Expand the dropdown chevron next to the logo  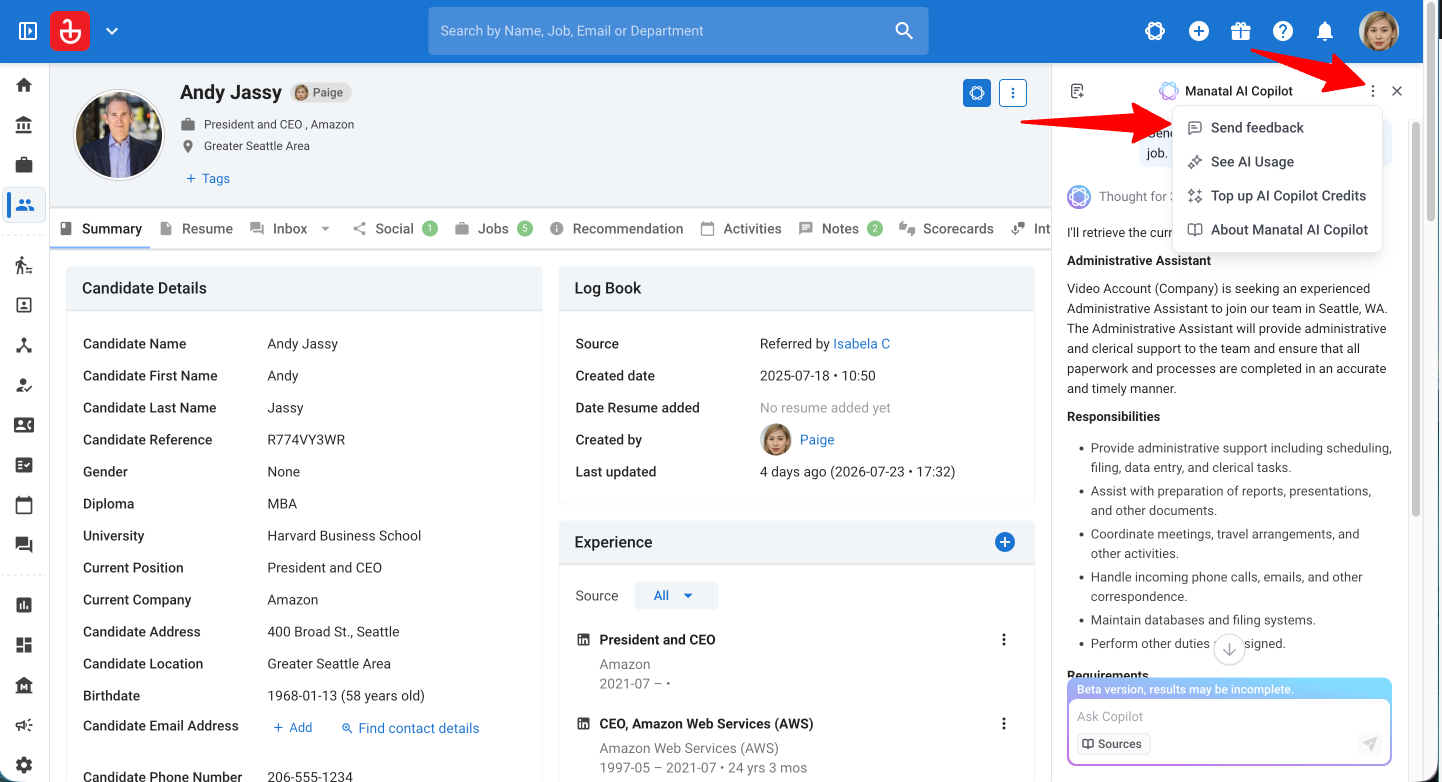click(x=112, y=31)
